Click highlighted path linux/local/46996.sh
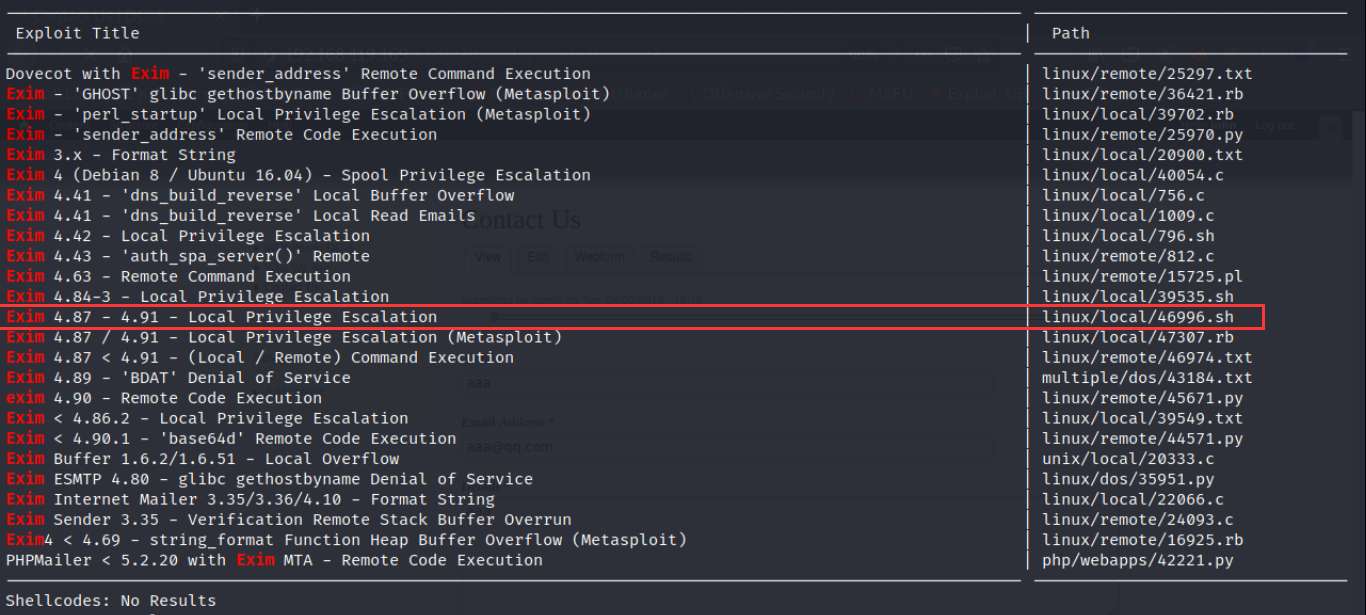1366x615 pixels. [x=1138, y=317]
